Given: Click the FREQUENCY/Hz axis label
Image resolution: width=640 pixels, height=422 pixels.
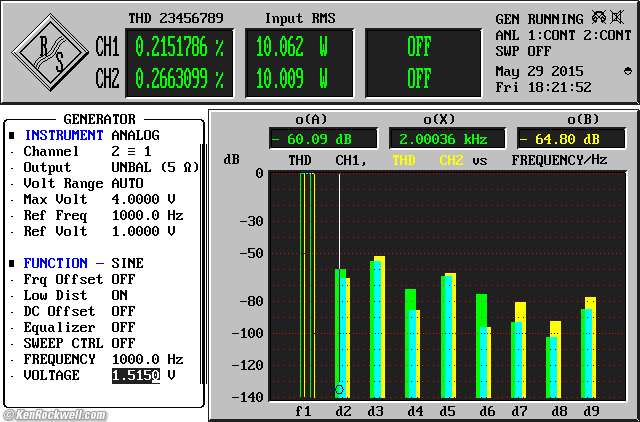Looking at the screenshot, I should (x=559, y=160).
